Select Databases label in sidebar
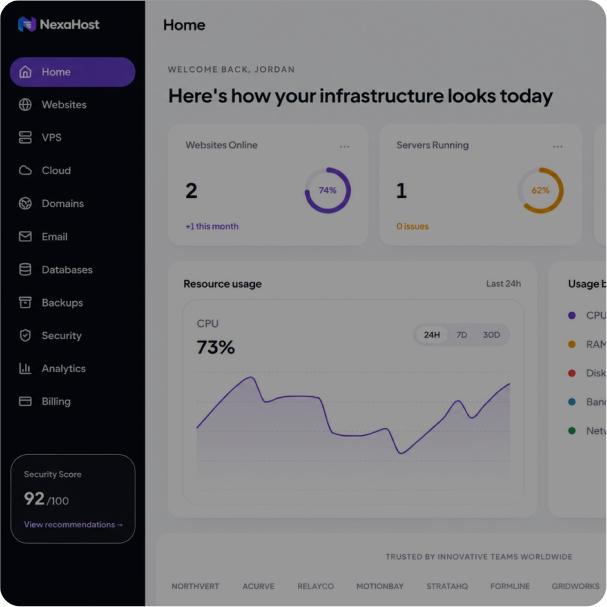Viewport: 607px width, 607px height. tap(67, 269)
